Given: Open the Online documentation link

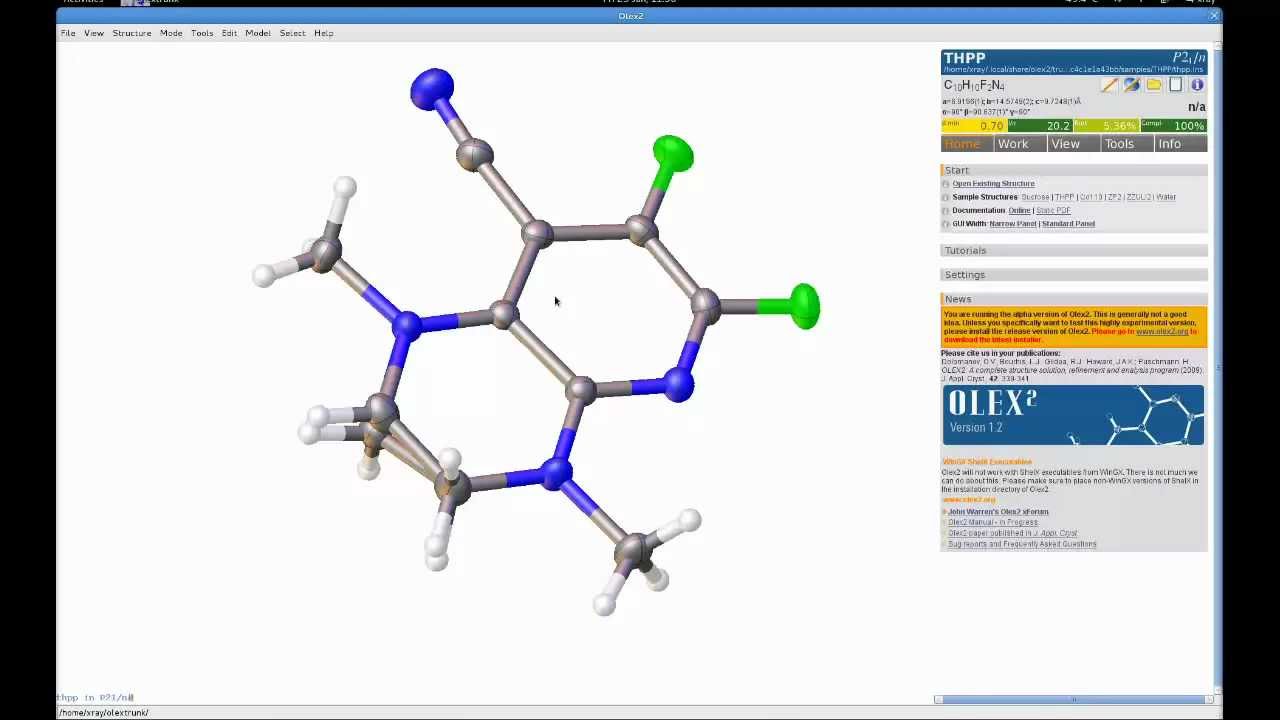Looking at the screenshot, I should (x=1019, y=211).
